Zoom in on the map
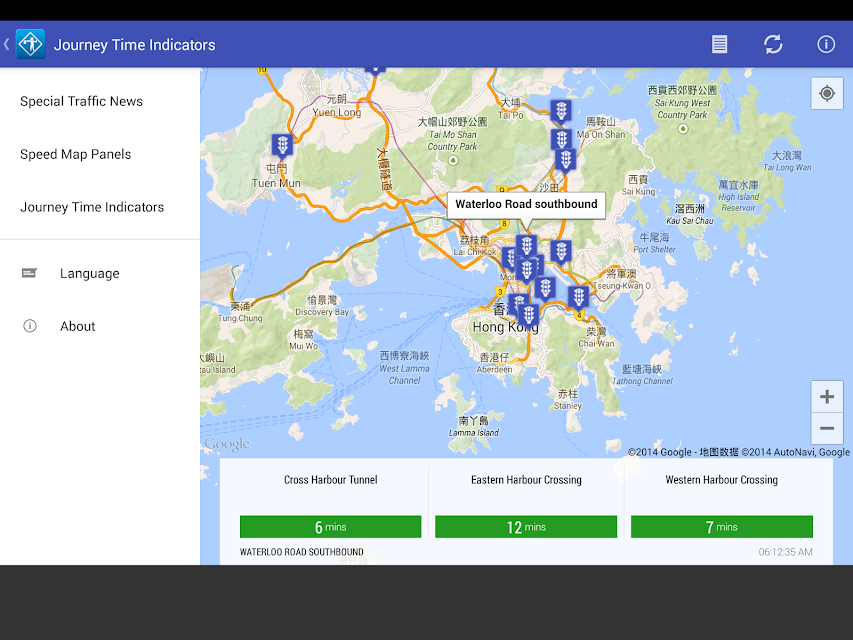 pos(826,397)
